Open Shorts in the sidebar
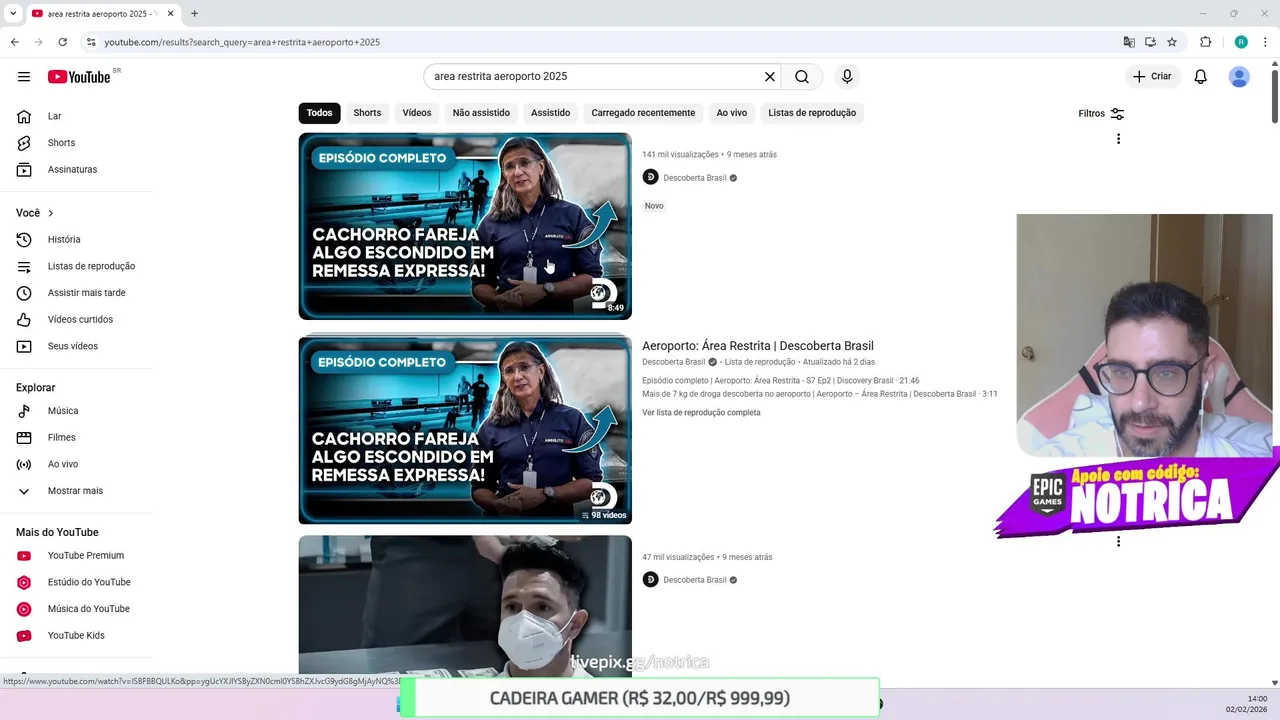1280x720 pixels. point(76,143)
